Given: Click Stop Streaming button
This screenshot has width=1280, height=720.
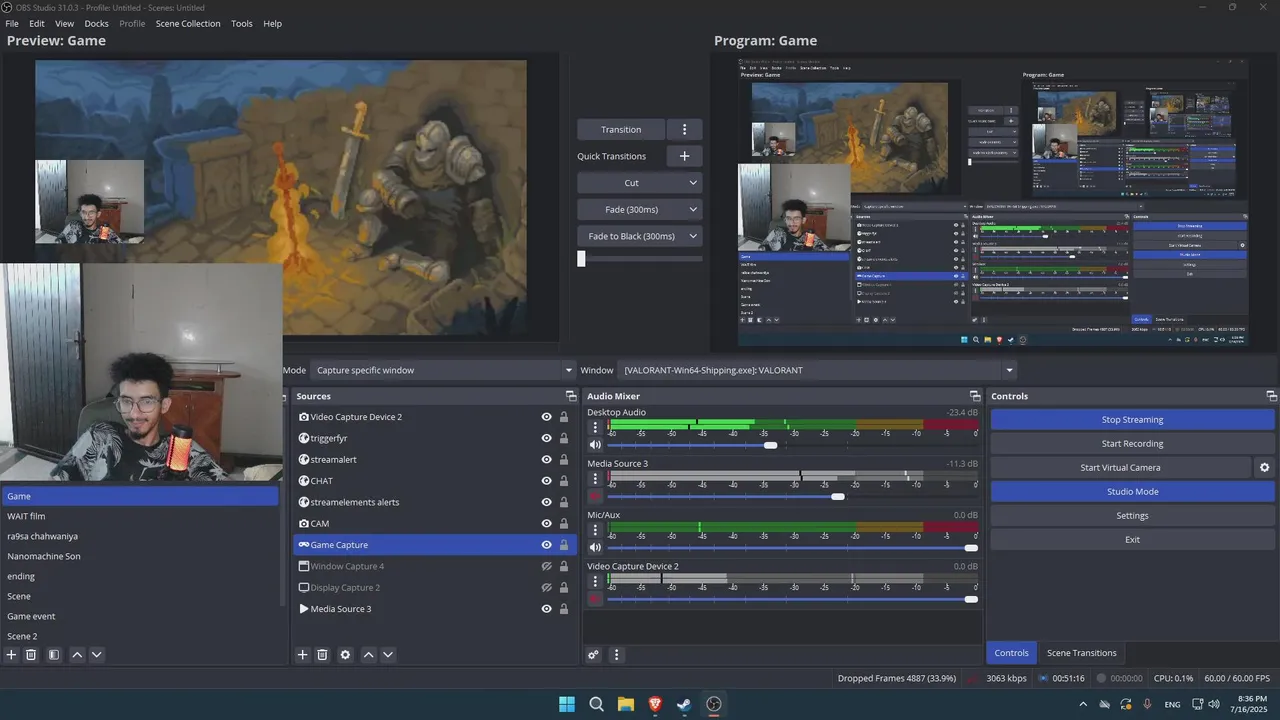Looking at the screenshot, I should coord(1132,420).
